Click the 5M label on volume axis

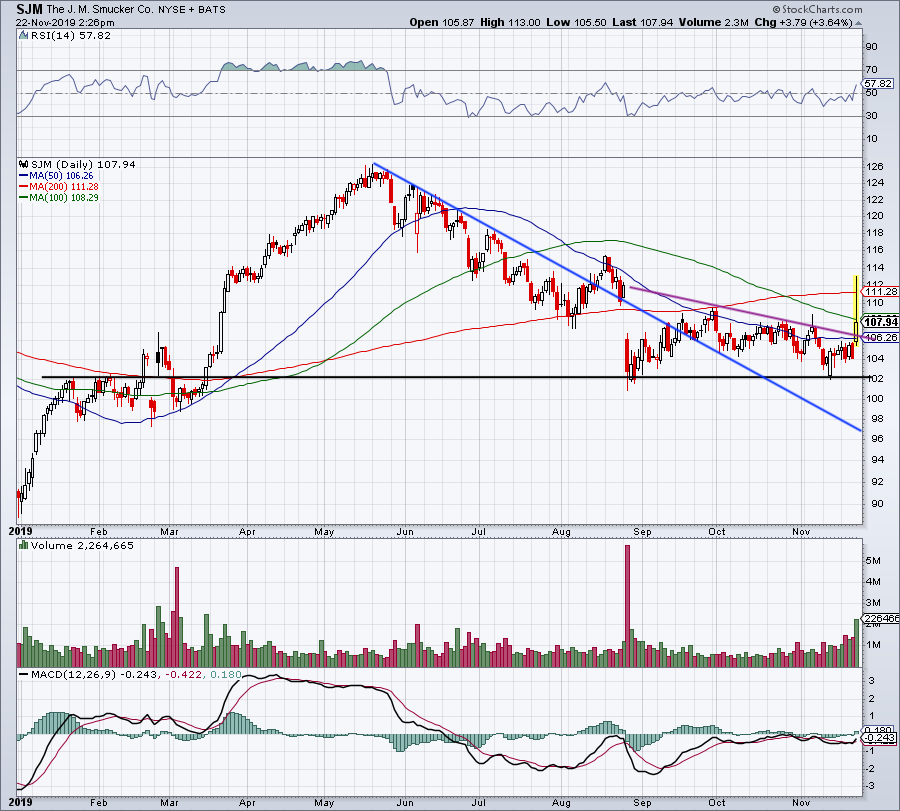coord(873,560)
